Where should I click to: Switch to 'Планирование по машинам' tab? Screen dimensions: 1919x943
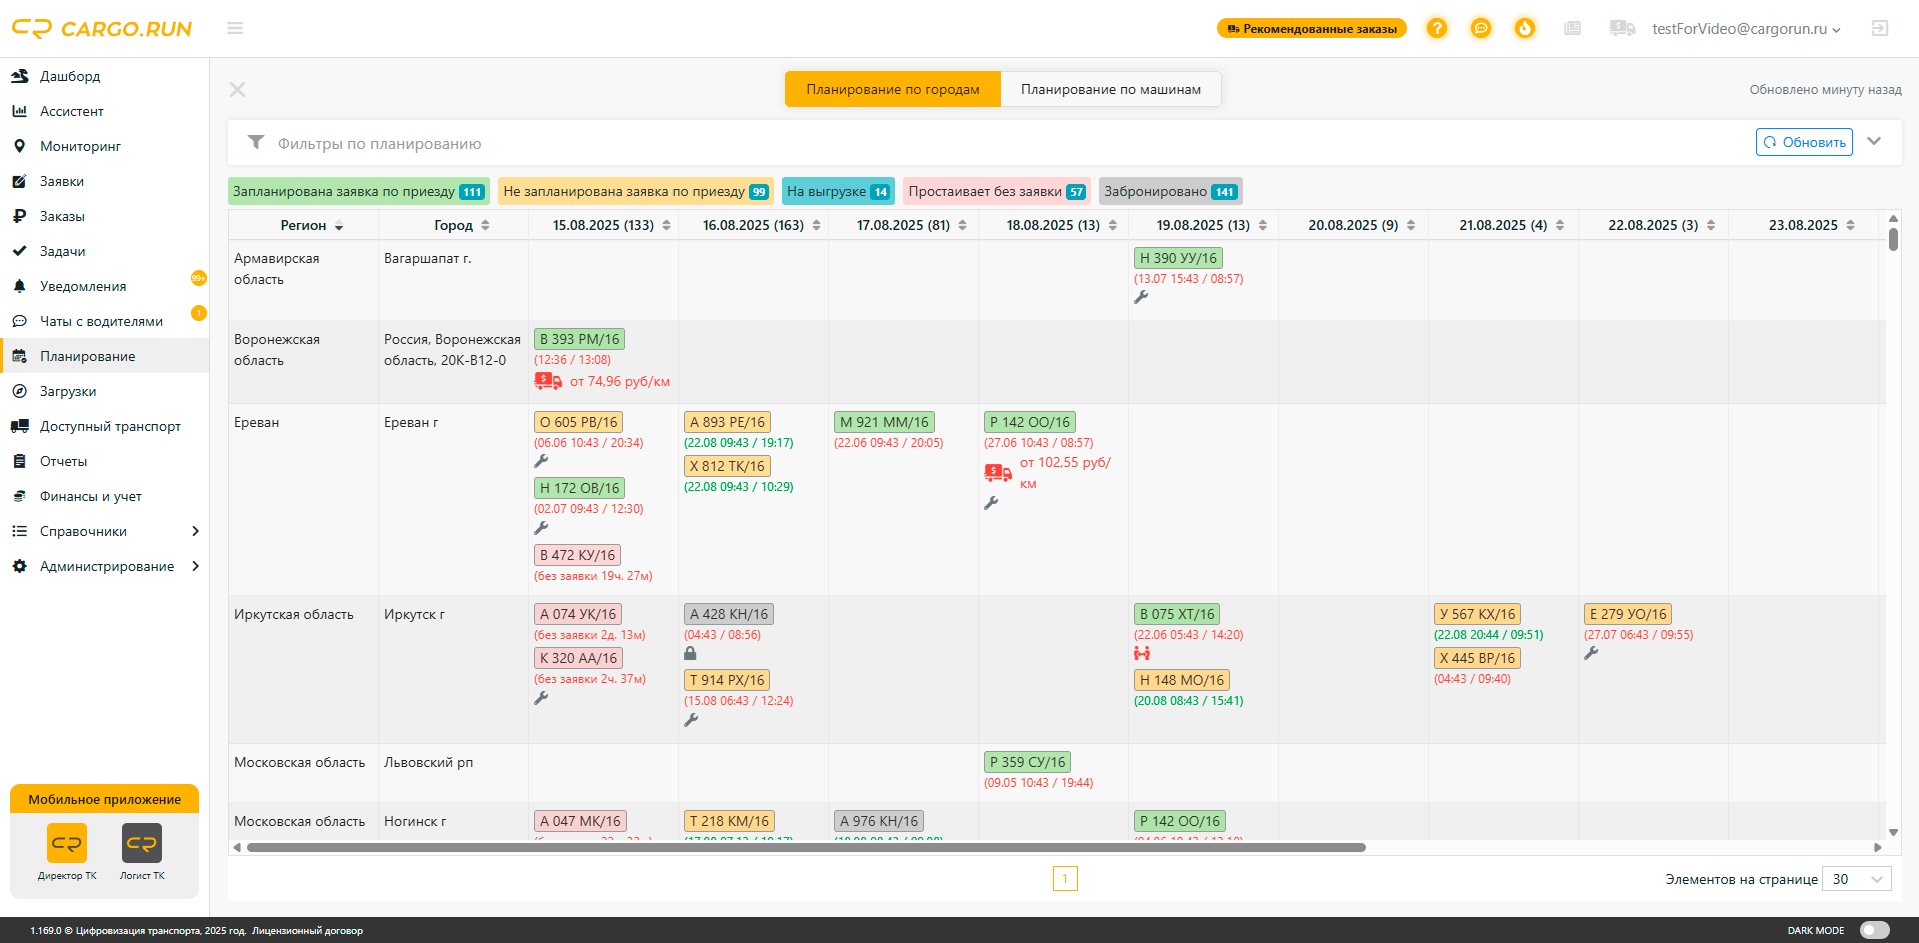[1110, 89]
